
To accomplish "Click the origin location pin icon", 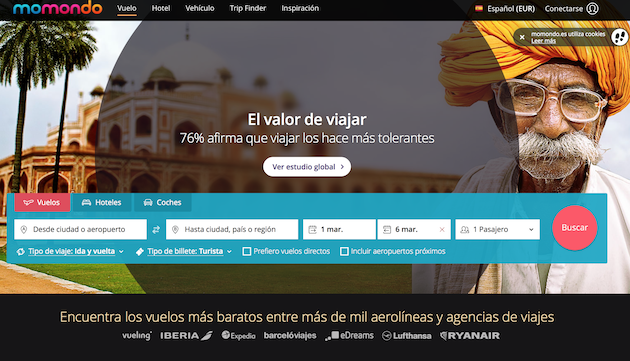I will 24,230.
